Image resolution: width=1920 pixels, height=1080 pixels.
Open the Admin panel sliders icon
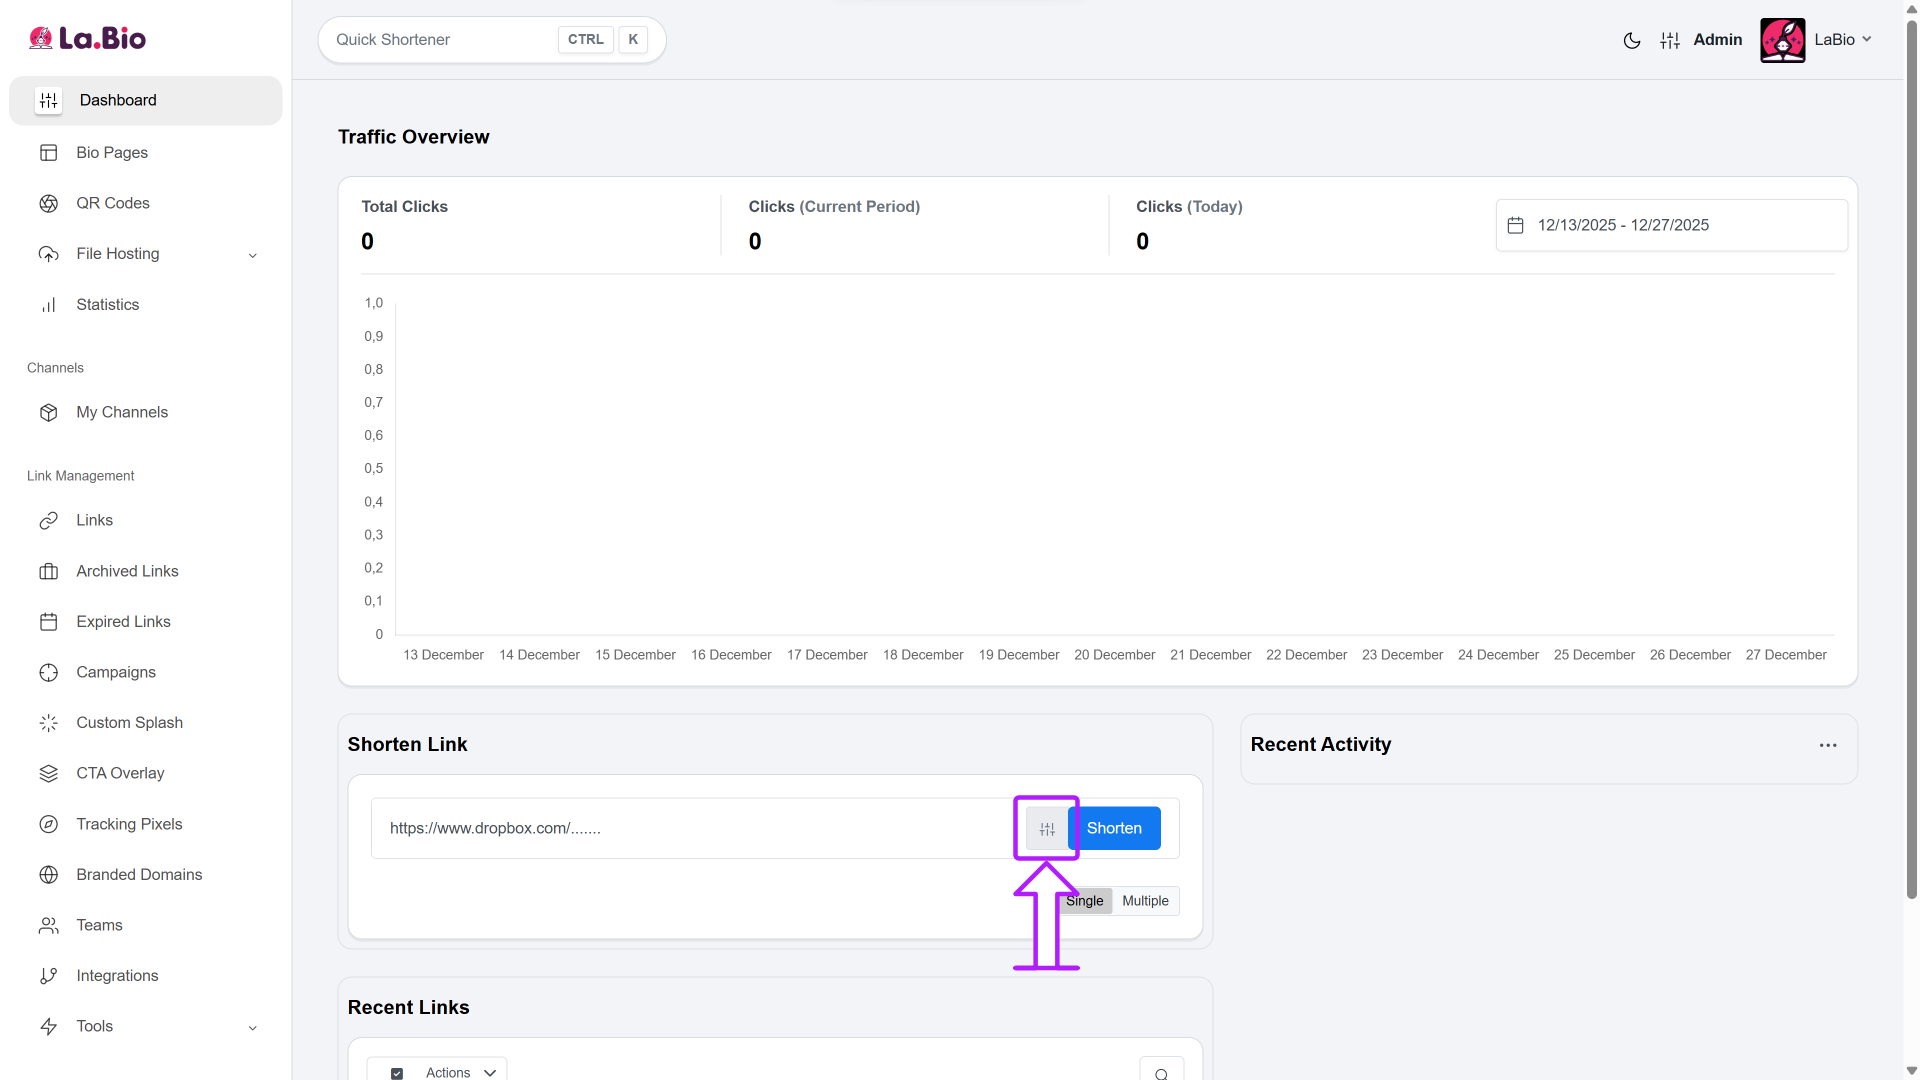point(1670,40)
